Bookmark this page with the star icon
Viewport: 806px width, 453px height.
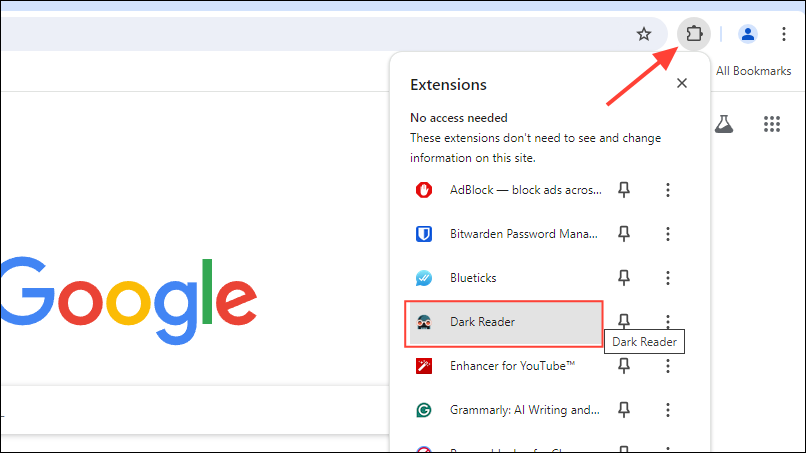[x=644, y=34]
